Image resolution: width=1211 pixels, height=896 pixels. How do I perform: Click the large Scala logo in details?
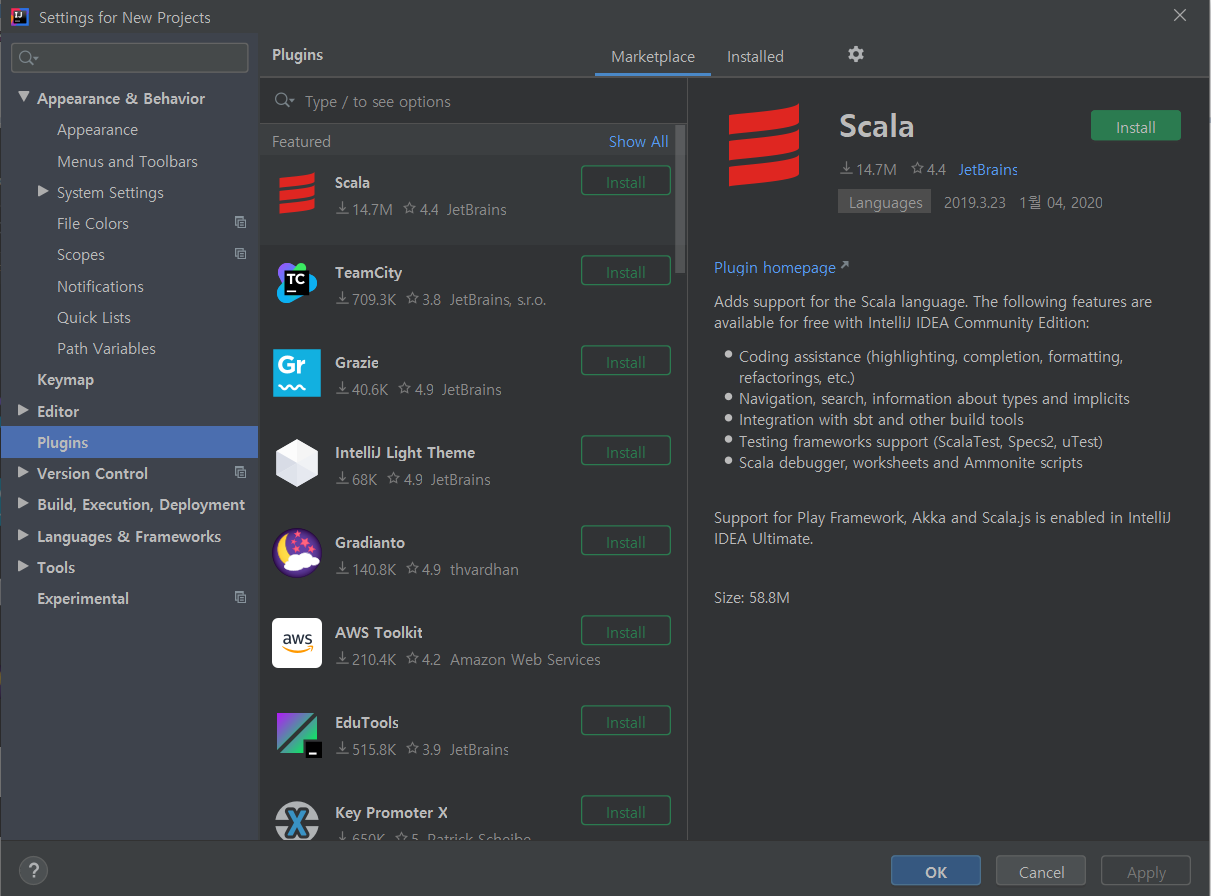pos(764,145)
